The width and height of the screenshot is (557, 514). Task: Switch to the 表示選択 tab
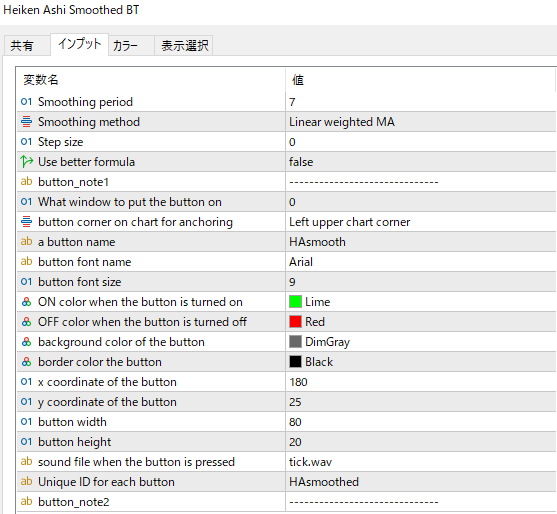tap(184, 45)
